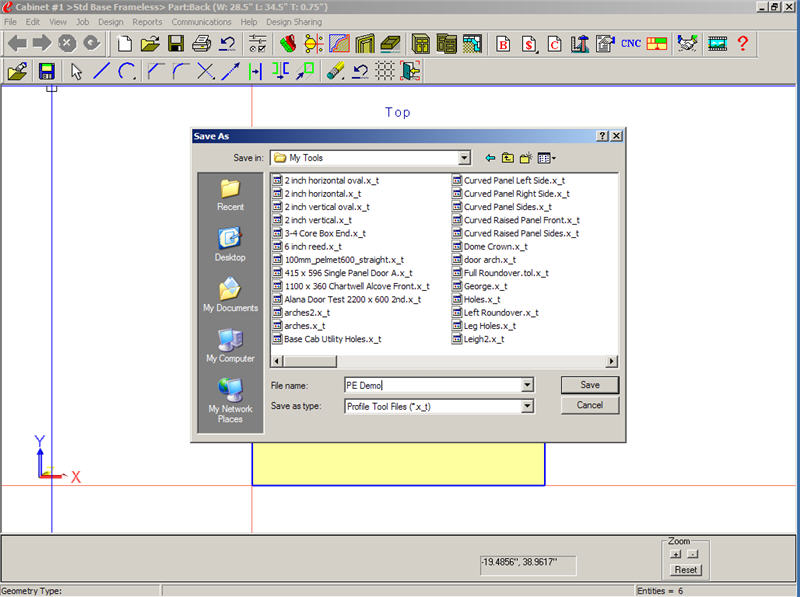The height and width of the screenshot is (597, 800).
Task: Select the file Dome Crown.x_t
Action: [x=490, y=246]
